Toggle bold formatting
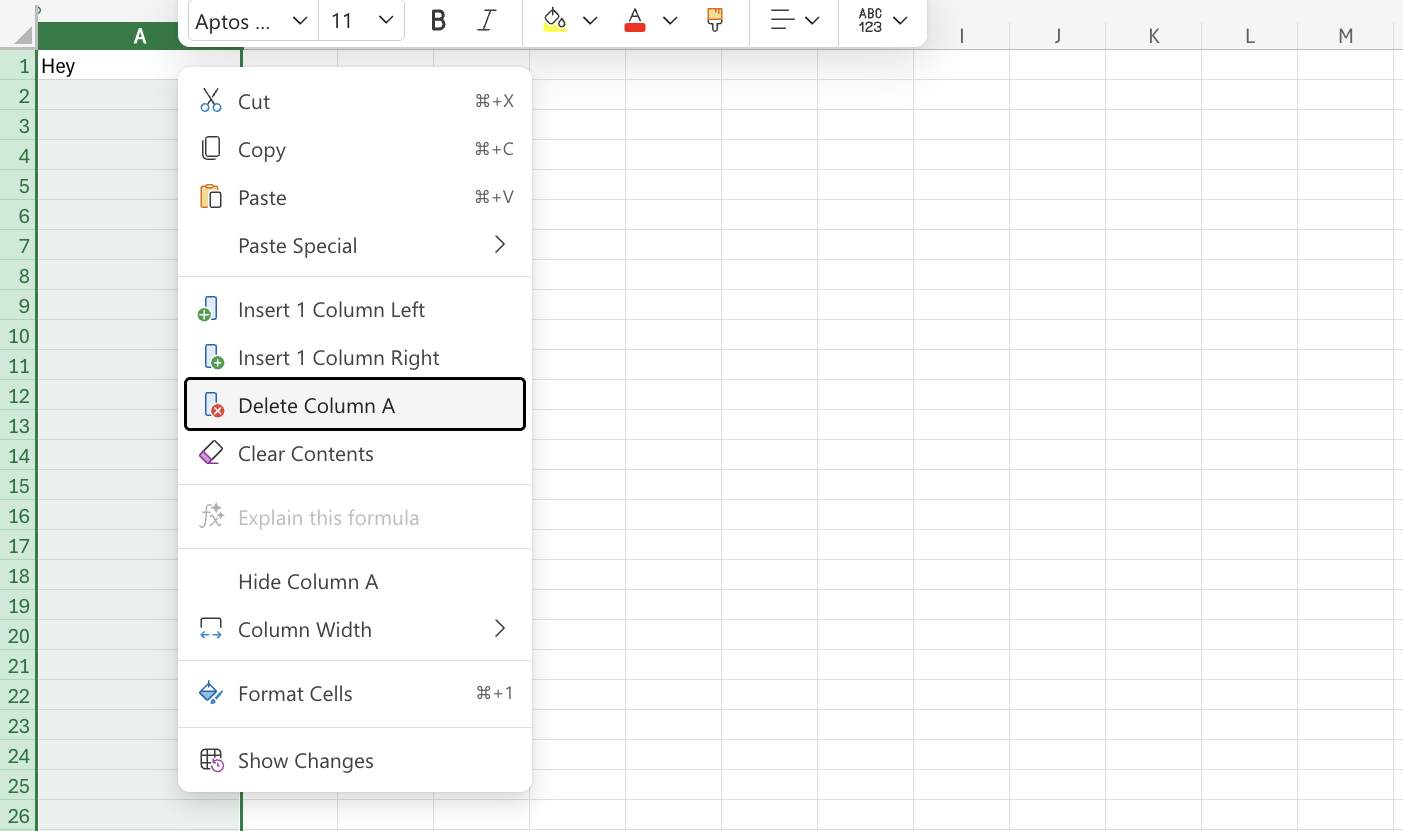The width and height of the screenshot is (1403, 831). (437, 20)
